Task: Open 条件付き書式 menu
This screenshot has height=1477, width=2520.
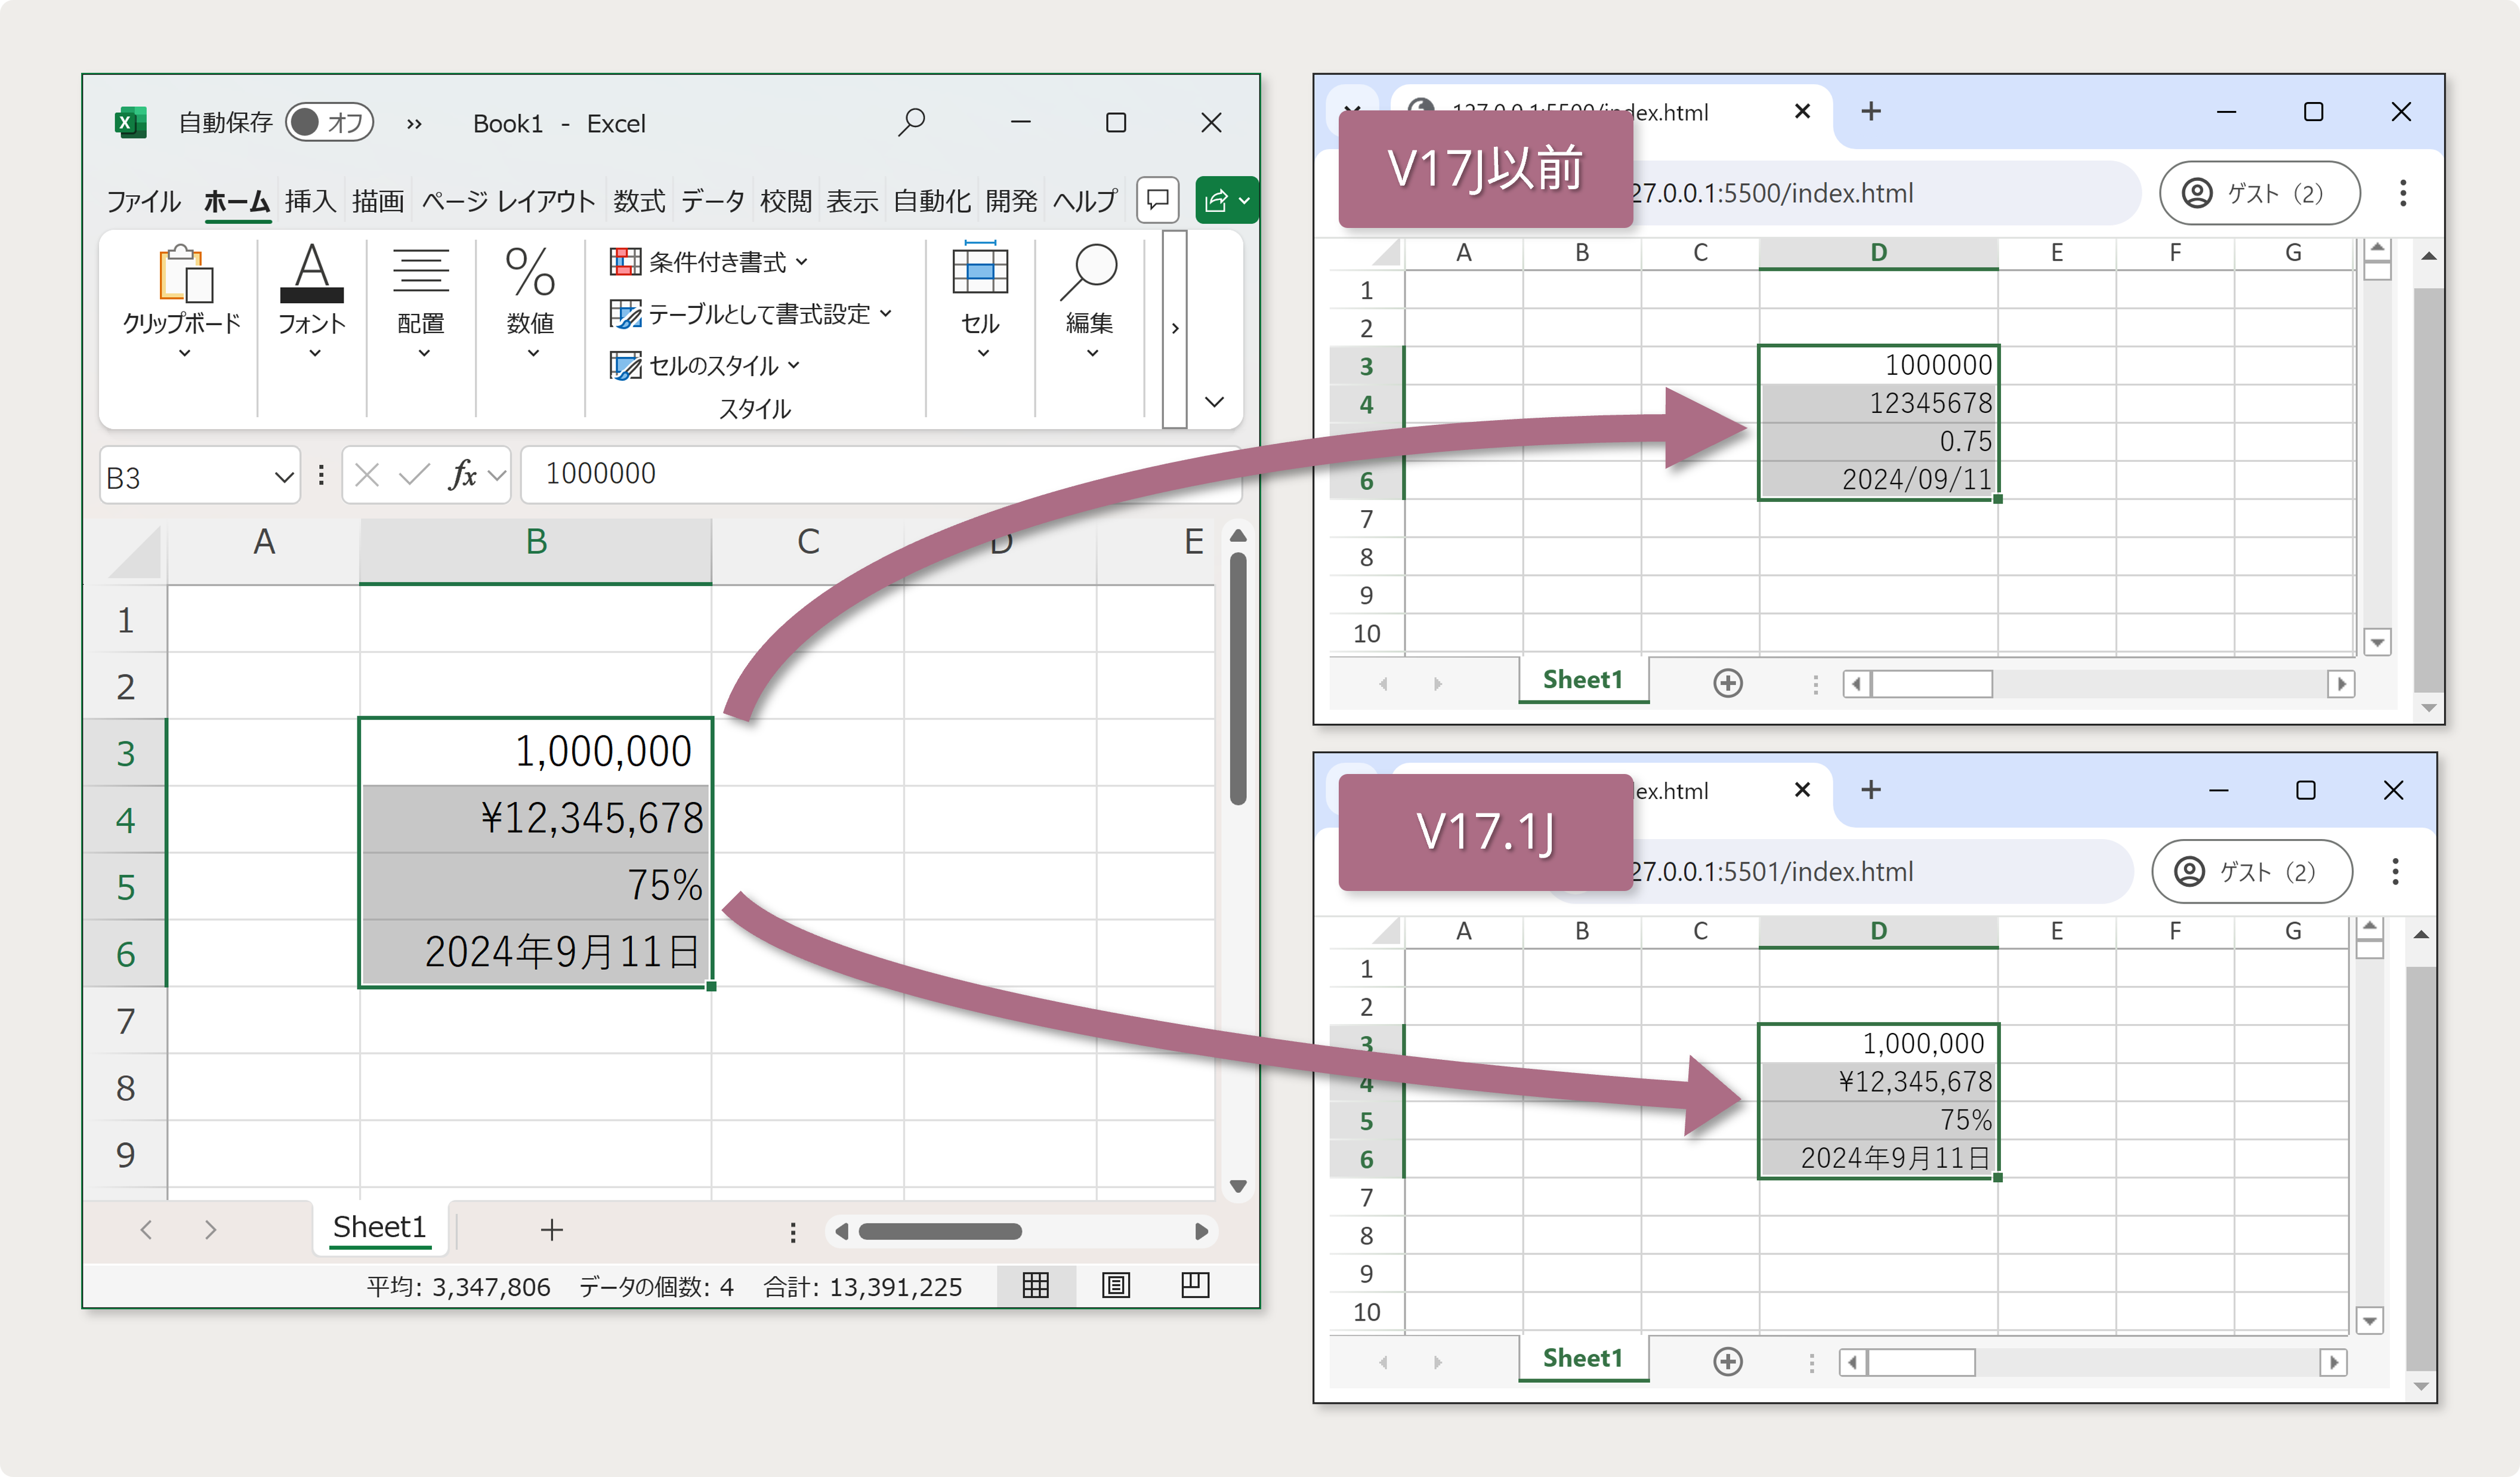Action: coord(708,262)
